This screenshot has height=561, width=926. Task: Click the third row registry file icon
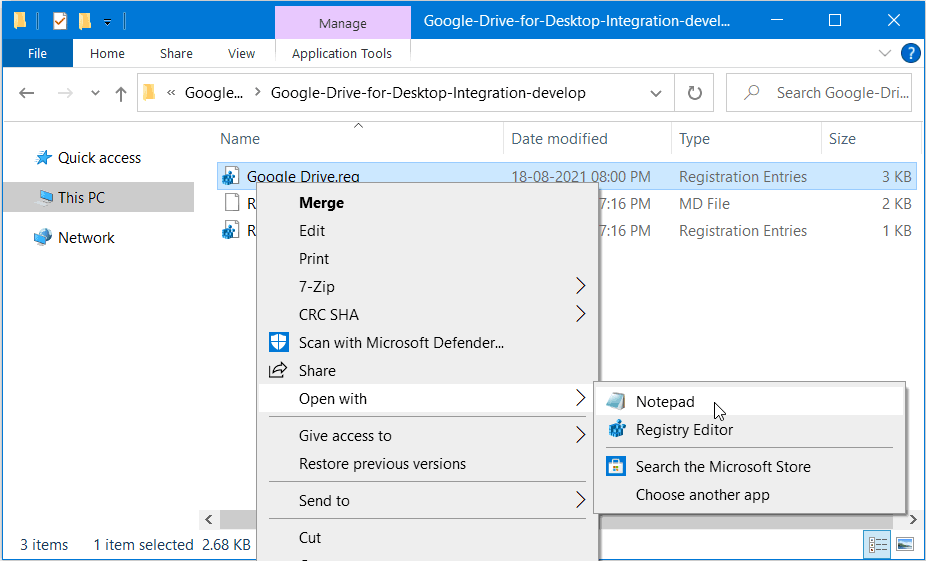point(231,230)
